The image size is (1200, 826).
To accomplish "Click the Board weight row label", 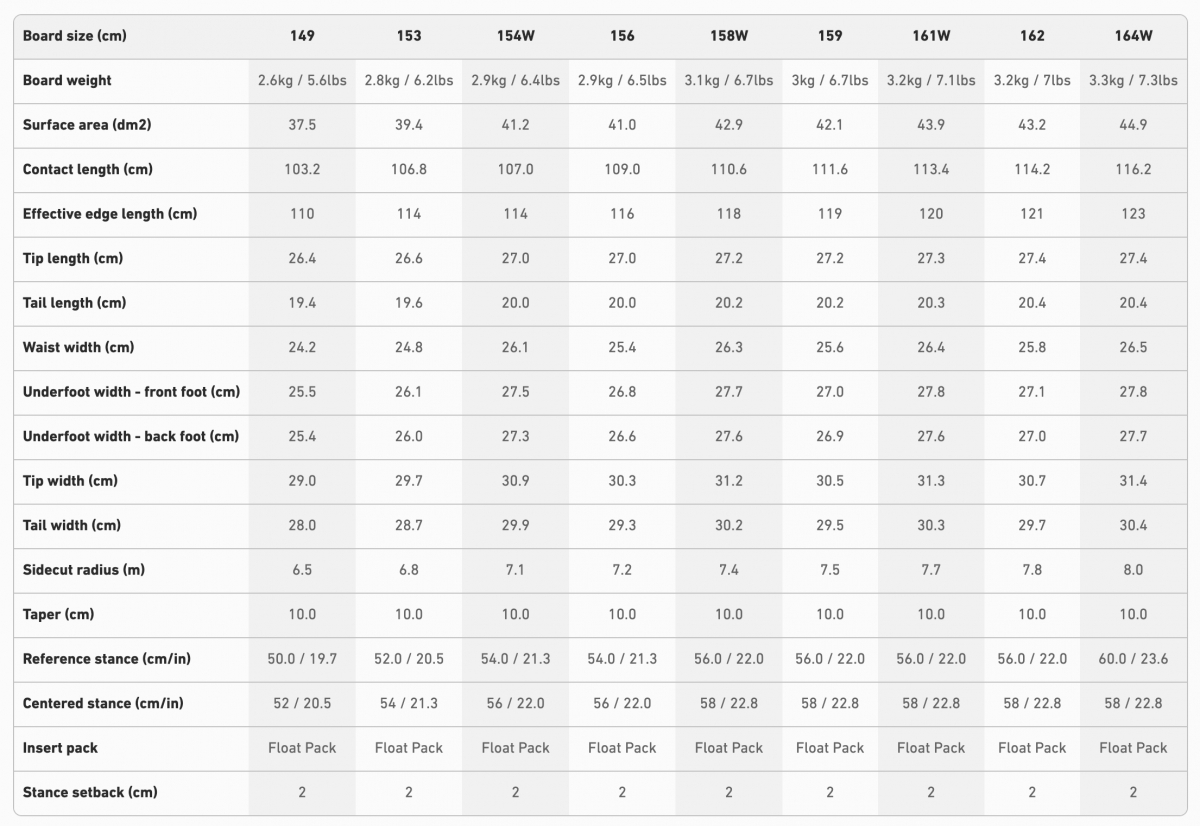I will 67,80.
